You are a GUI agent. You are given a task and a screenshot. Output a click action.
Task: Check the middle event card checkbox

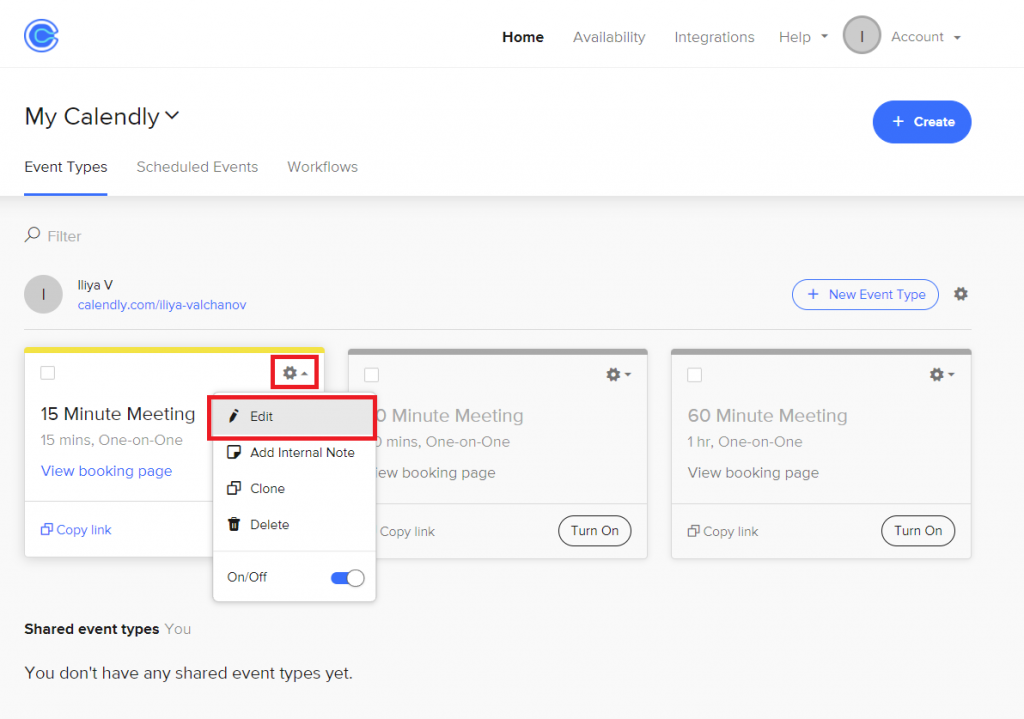372,375
